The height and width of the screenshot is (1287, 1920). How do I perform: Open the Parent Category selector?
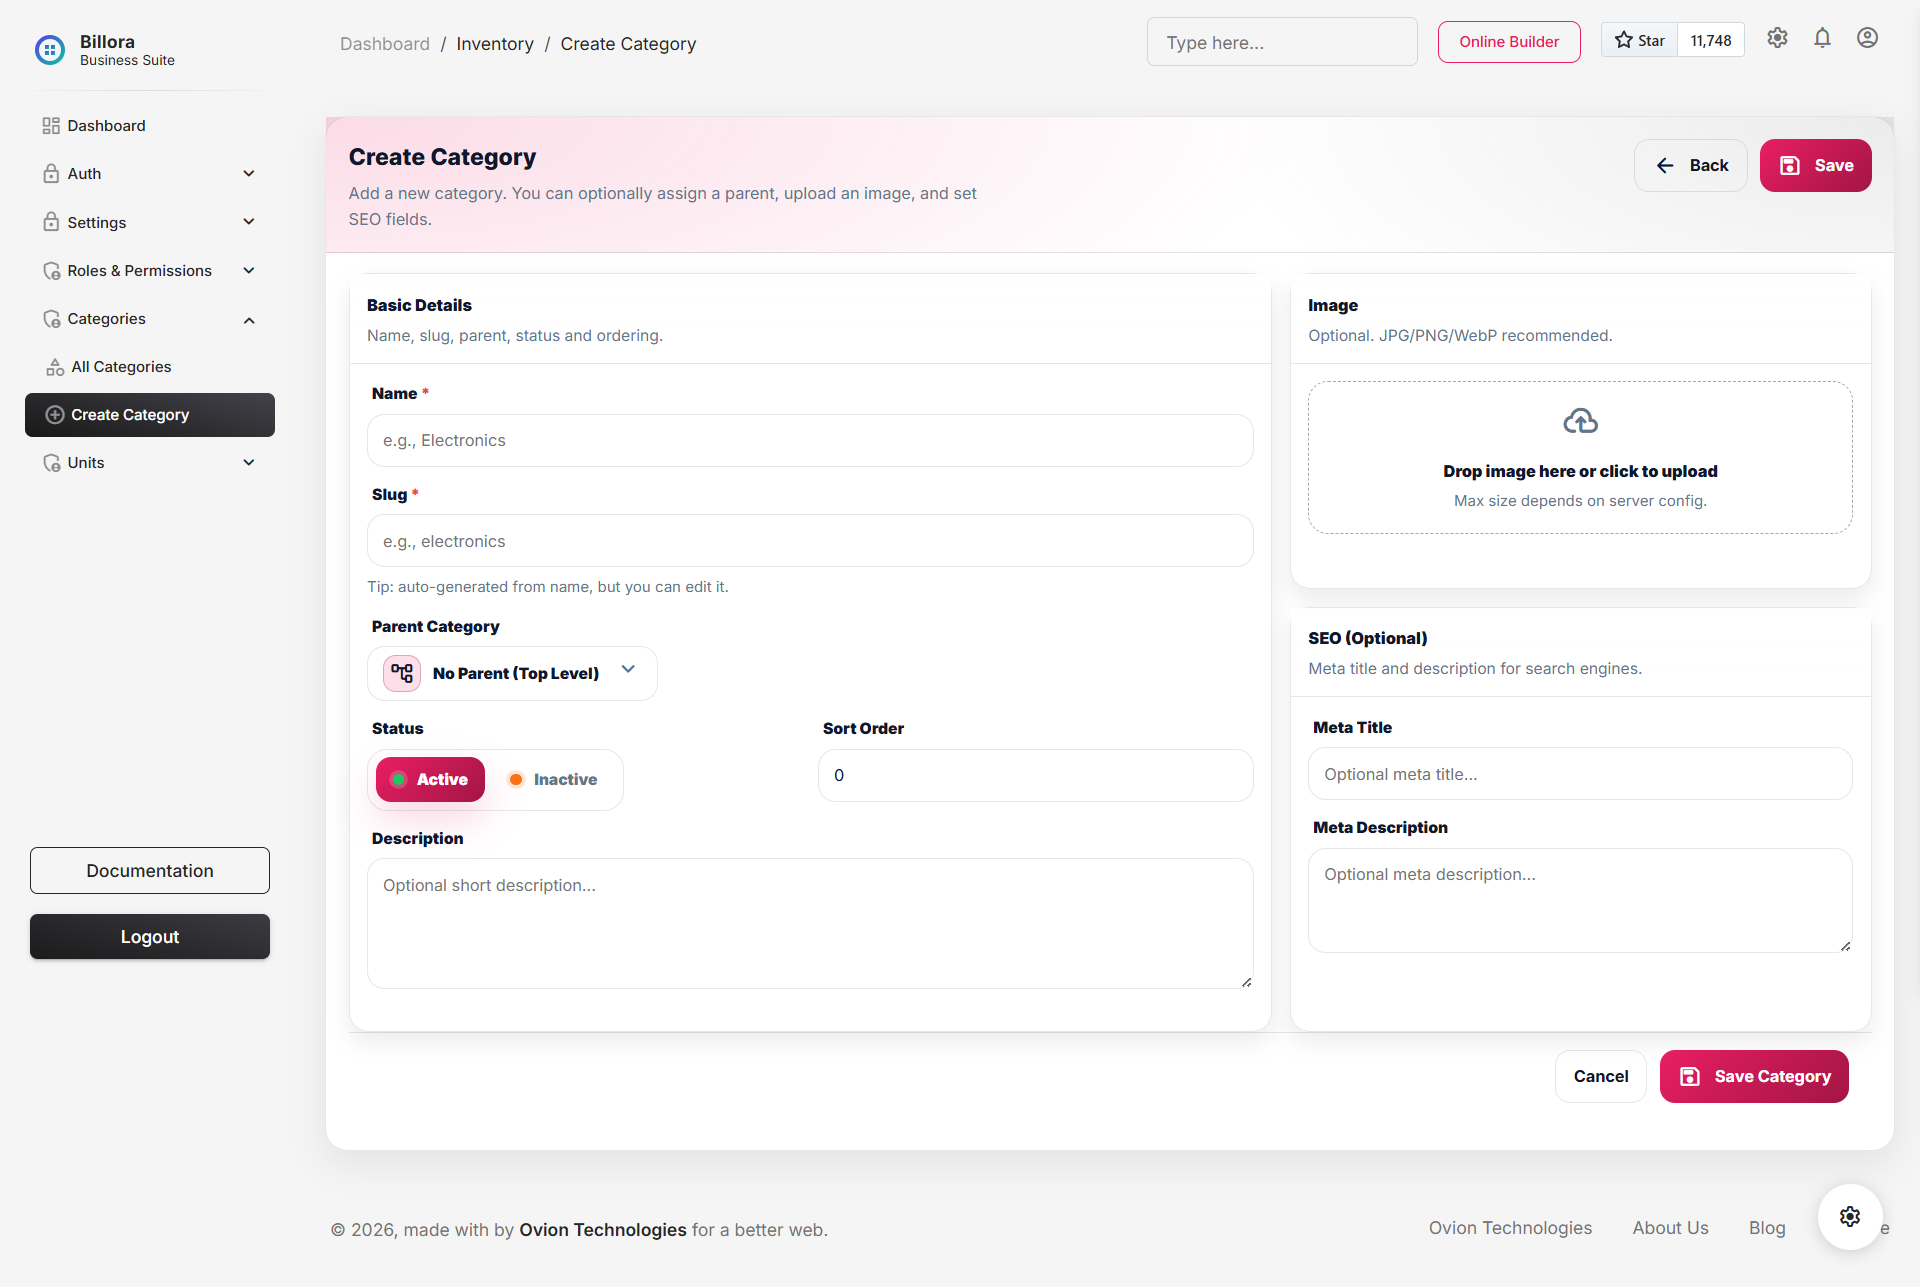(x=512, y=673)
